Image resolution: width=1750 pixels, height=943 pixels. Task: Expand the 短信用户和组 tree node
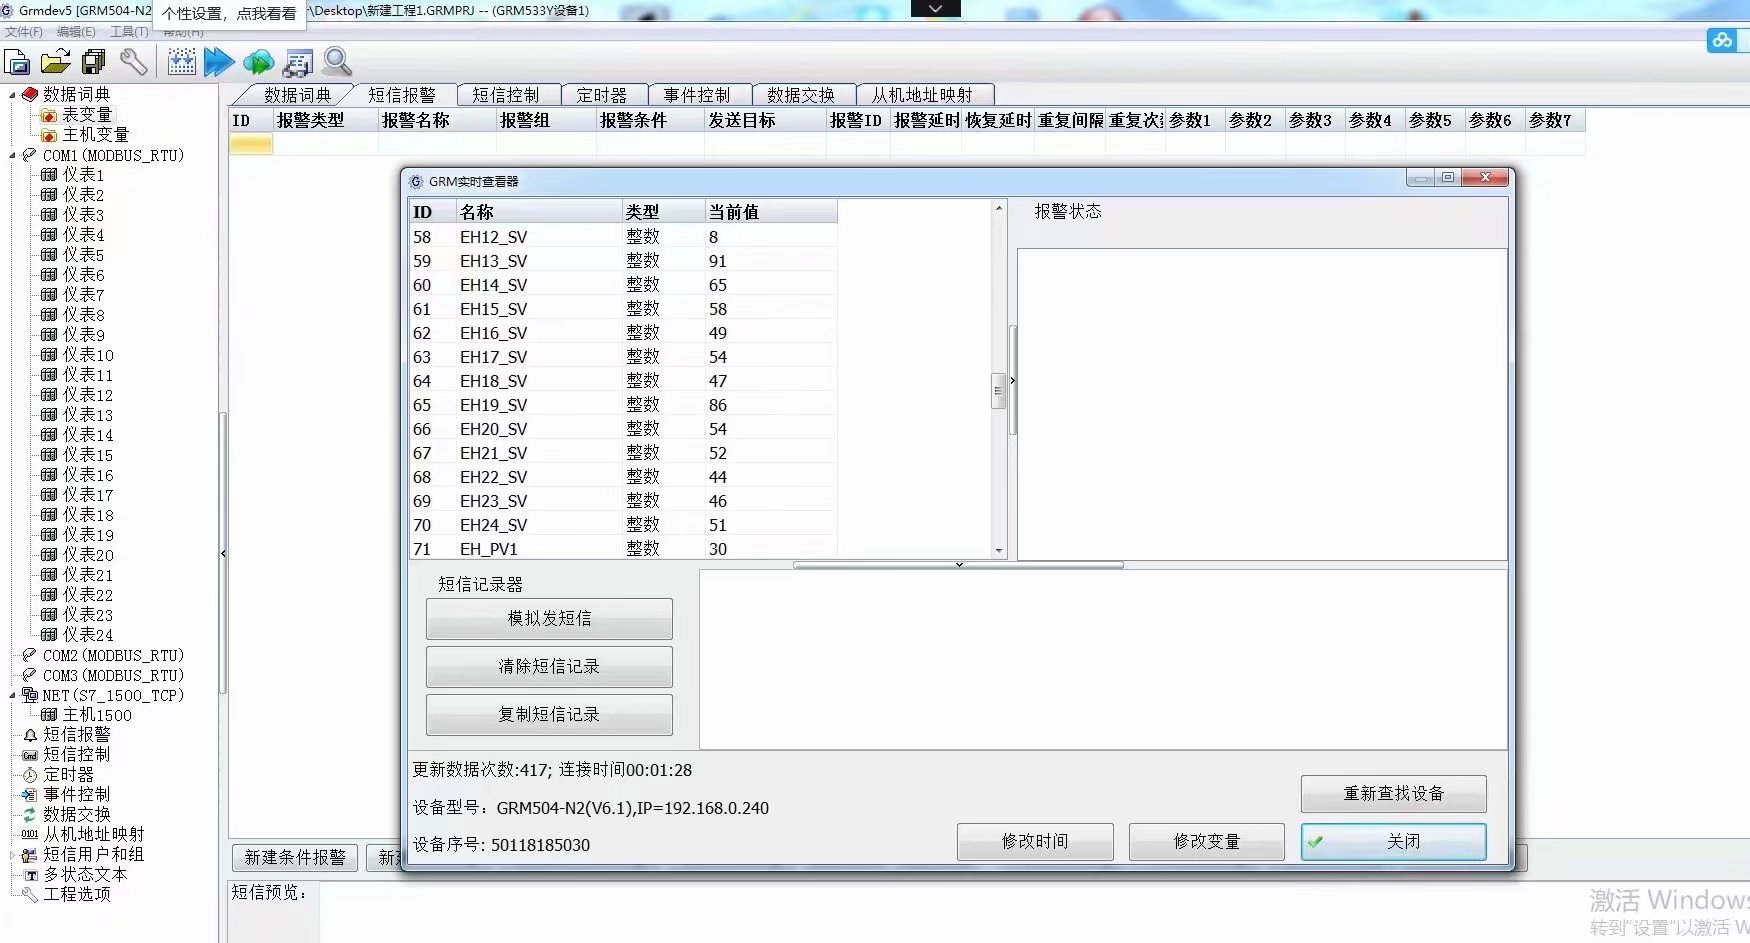click(13, 855)
